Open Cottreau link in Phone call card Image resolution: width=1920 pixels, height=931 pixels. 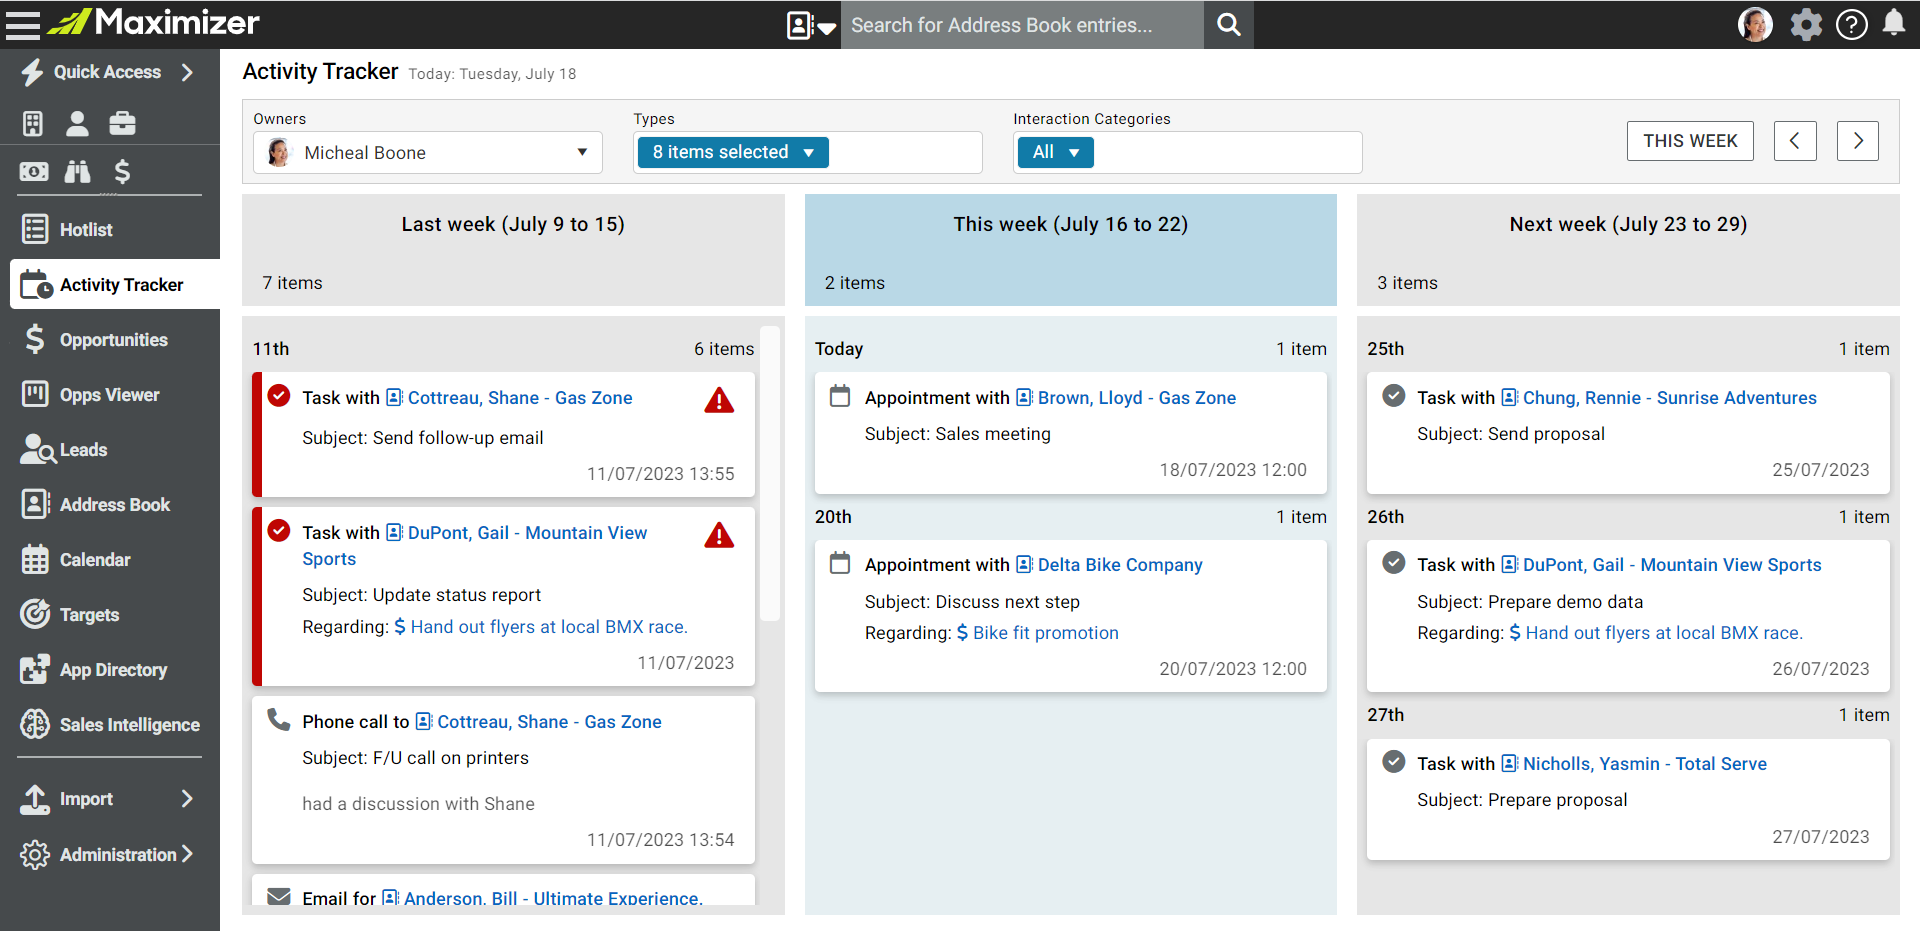[x=549, y=722]
